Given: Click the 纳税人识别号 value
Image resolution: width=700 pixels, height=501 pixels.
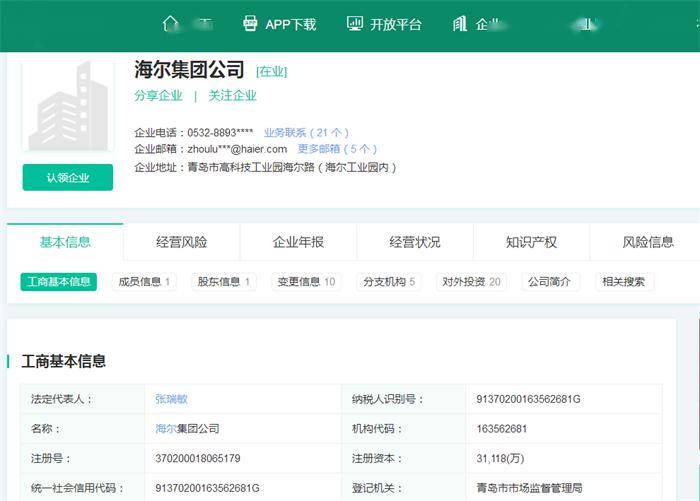Looking at the screenshot, I should tap(529, 399).
